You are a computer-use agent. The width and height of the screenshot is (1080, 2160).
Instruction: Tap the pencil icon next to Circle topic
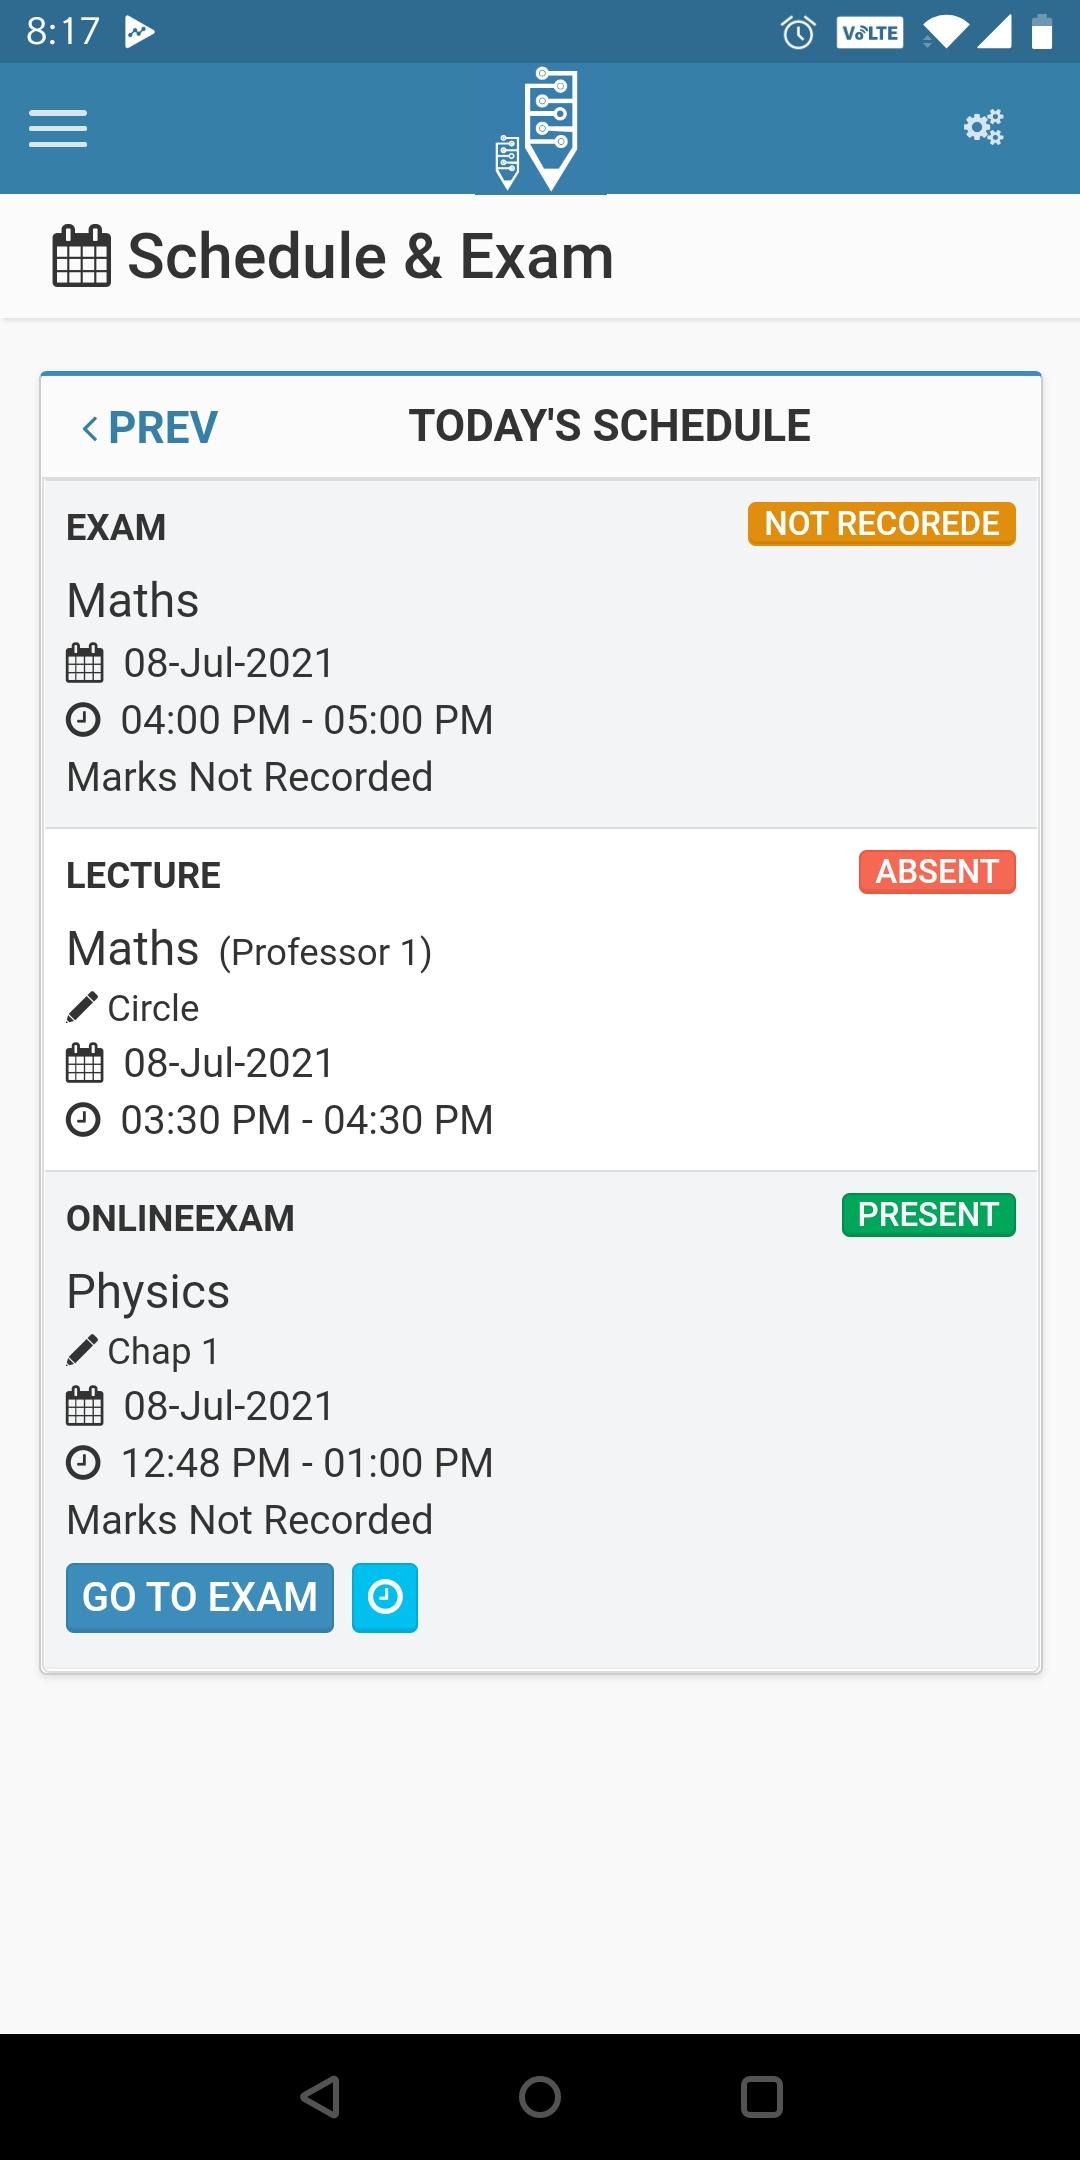click(x=82, y=1008)
